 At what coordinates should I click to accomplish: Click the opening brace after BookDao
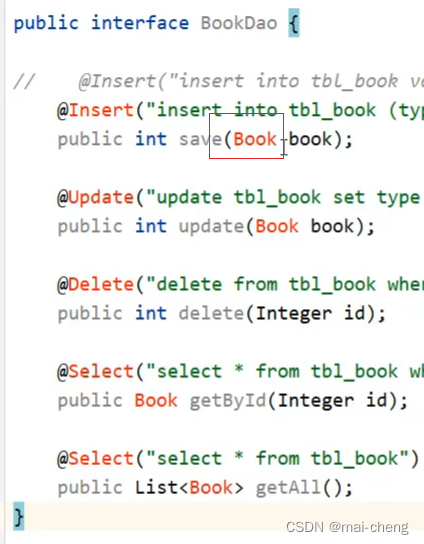pos(294,23)
